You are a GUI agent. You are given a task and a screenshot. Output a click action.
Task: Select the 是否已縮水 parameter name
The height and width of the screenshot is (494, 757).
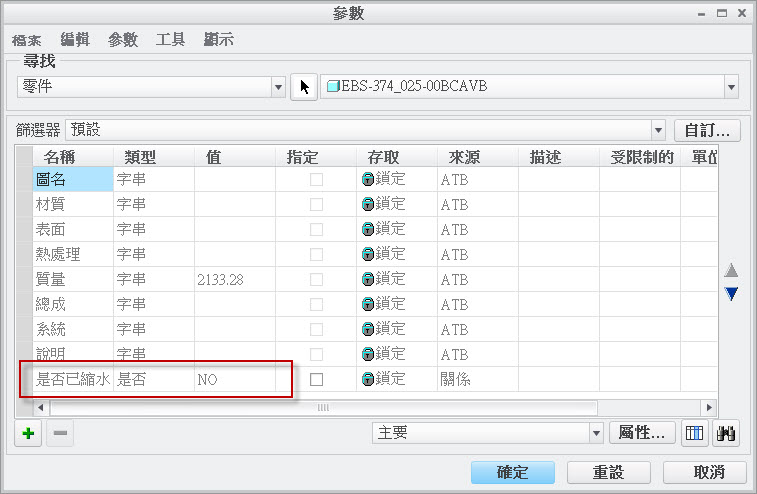(73, 380)
